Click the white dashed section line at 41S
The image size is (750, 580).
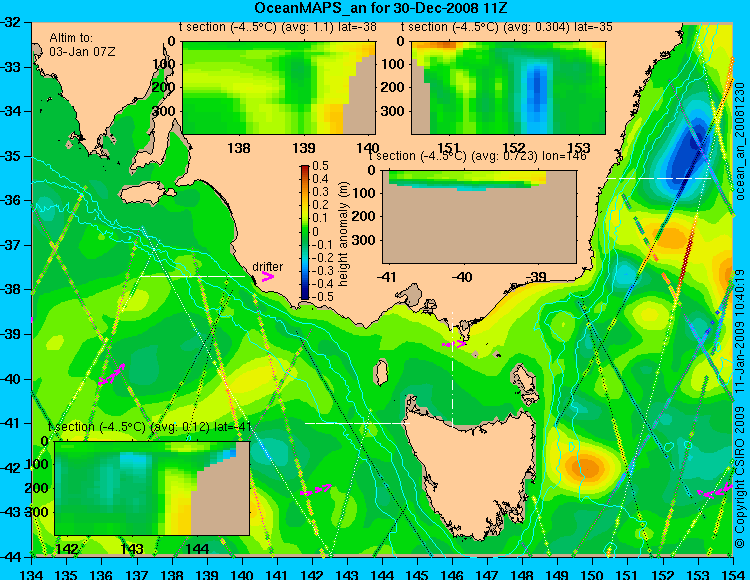357,423
